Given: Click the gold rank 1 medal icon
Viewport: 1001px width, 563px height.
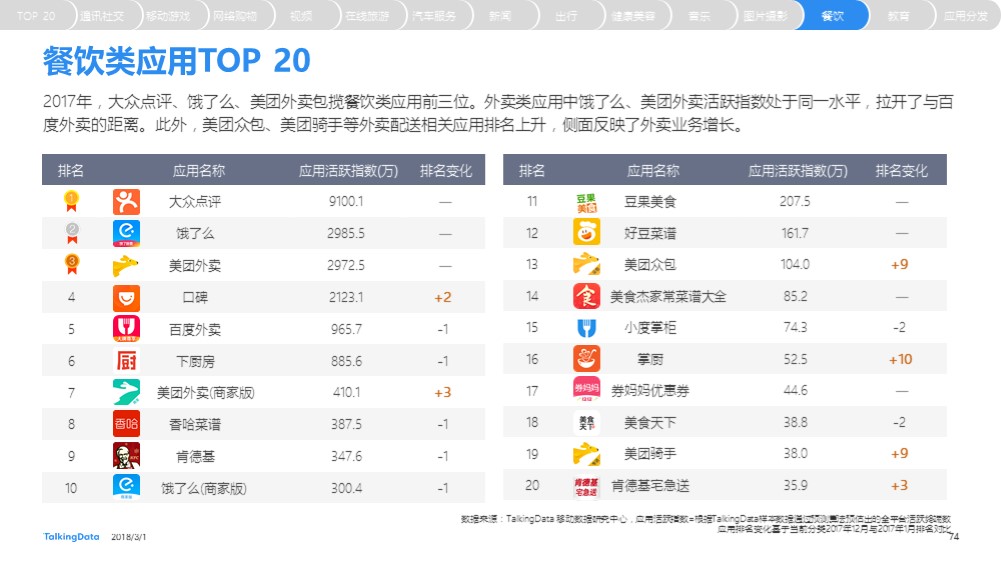Looking at the screenshot, I should coord(72,202).
